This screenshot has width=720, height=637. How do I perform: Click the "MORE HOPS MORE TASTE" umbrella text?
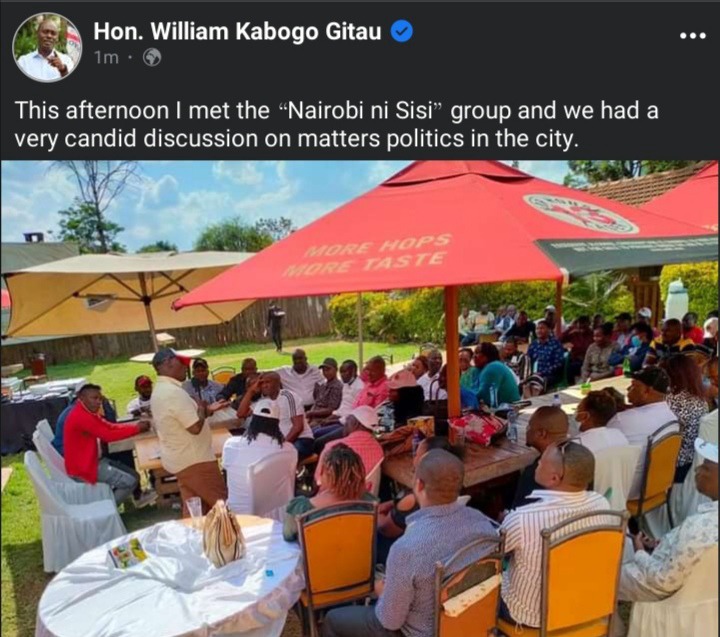(366, 255)
